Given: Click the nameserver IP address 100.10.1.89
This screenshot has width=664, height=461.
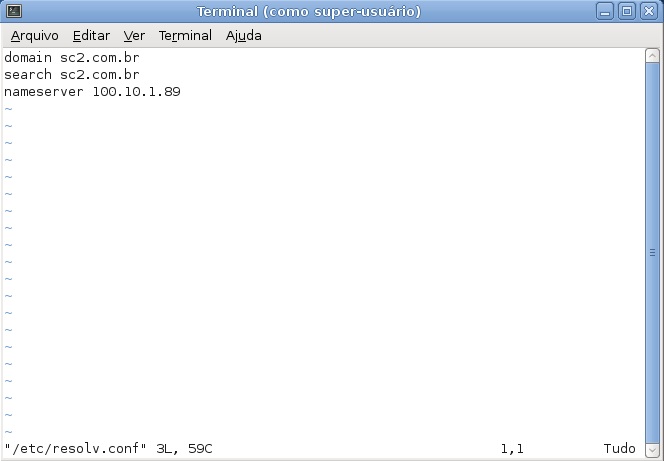Looking at the screenshot, I should [x=137, y=91].
